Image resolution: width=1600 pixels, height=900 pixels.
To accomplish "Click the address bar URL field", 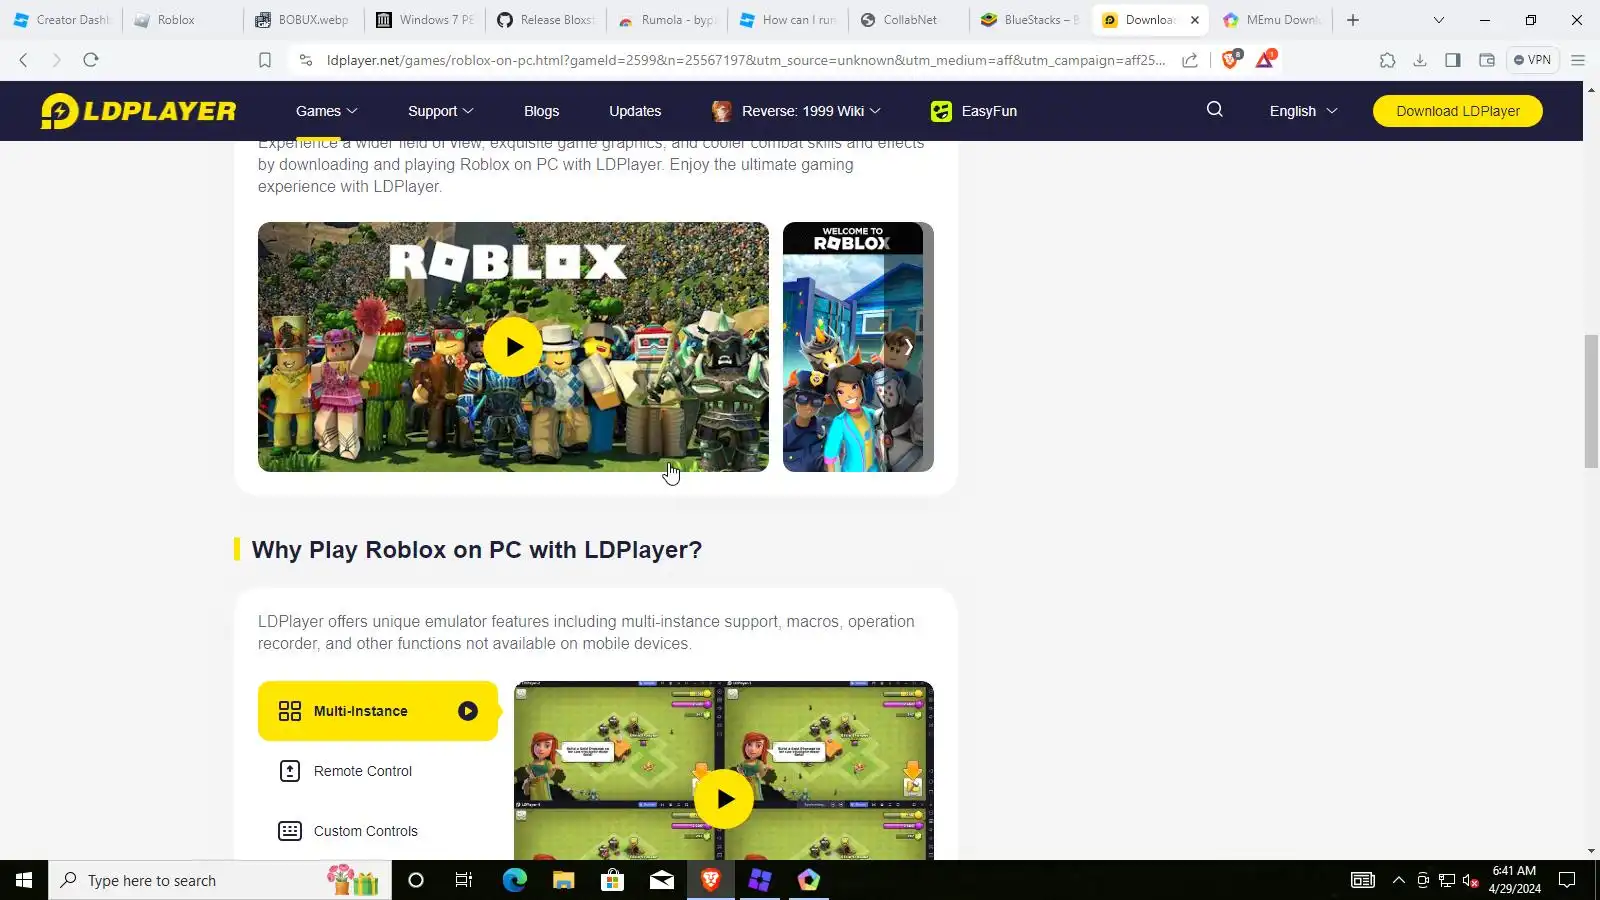I will pyautogui.click(x=745, y=60).
